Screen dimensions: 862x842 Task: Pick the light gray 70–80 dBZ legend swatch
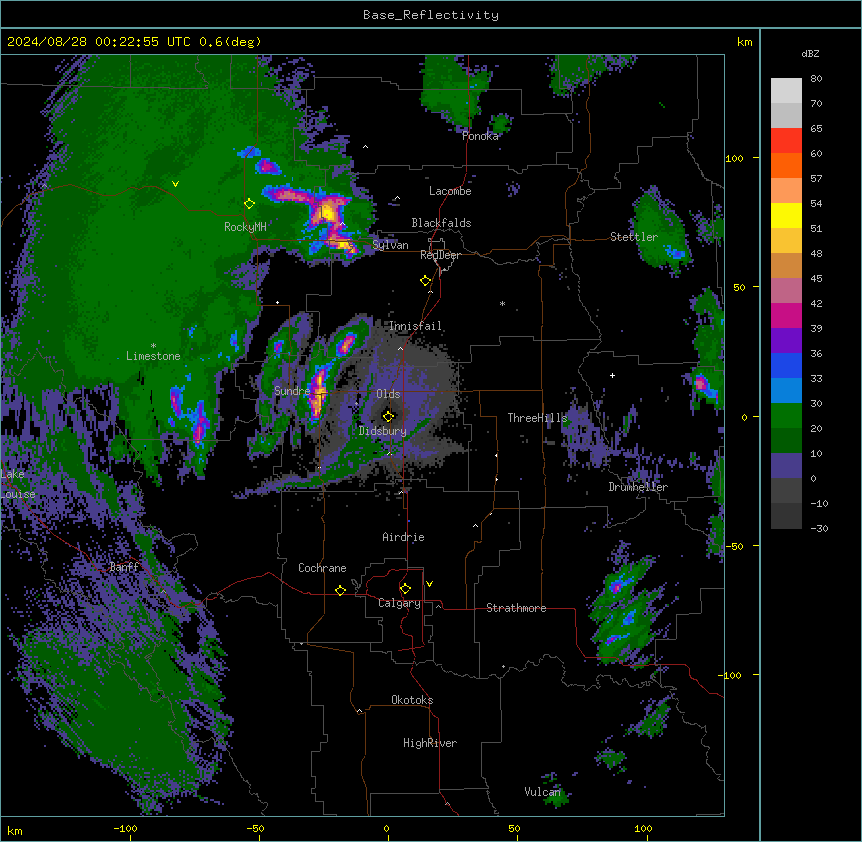[x=786, y=91]
